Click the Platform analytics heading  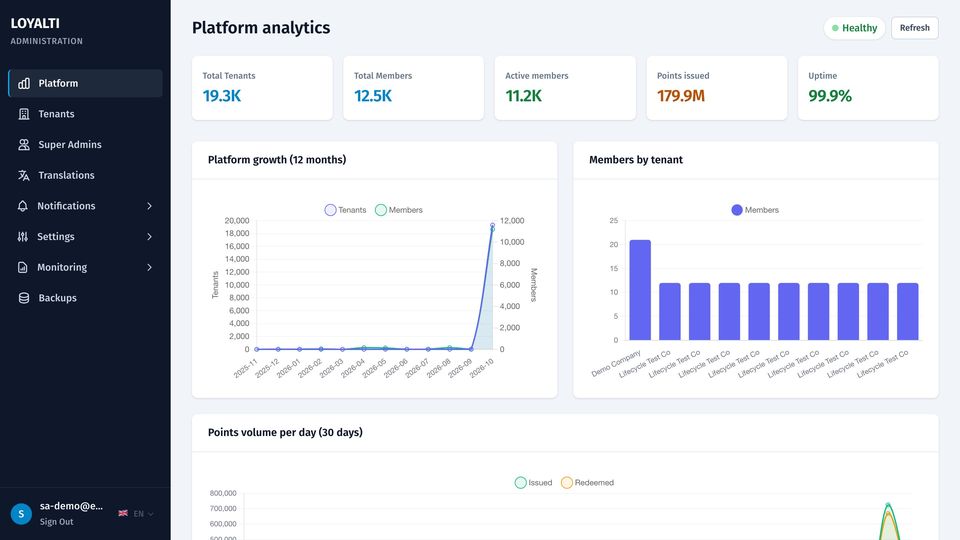(261, 28)
